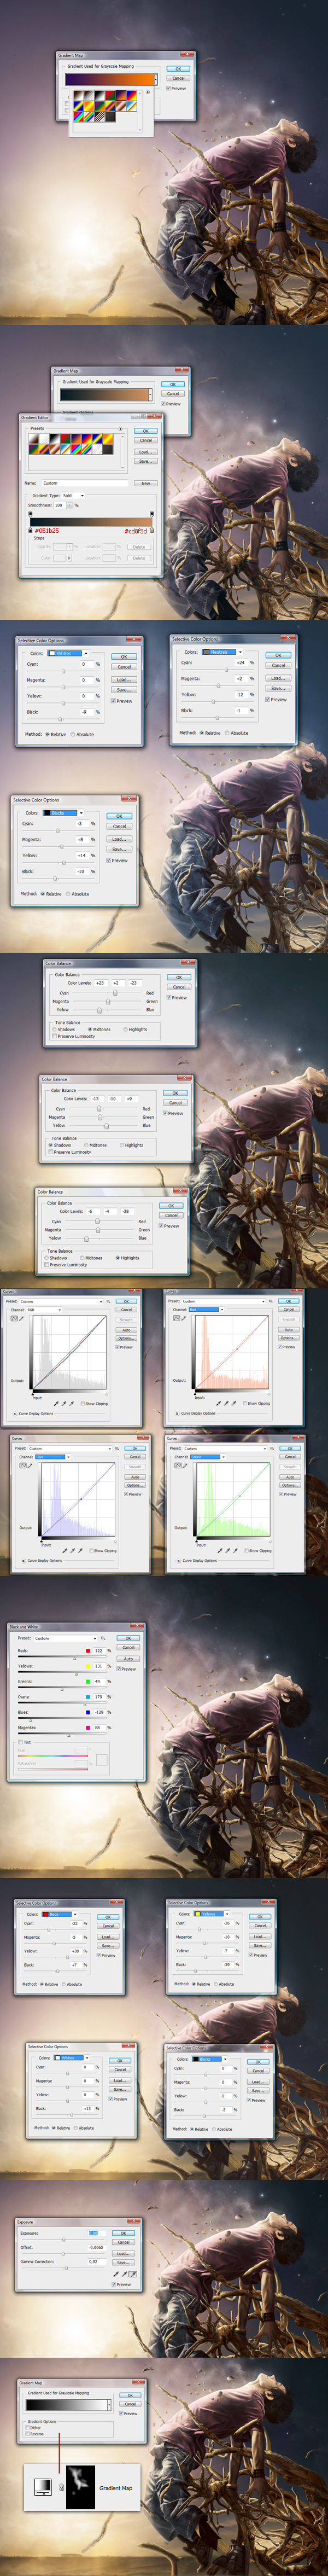Pick the white point eyedropper in Exposure dialog

pos(133,2274)
